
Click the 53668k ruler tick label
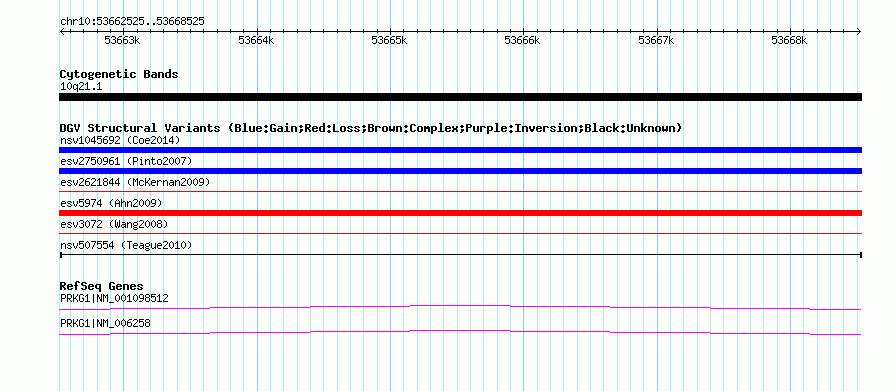point(789,40)
